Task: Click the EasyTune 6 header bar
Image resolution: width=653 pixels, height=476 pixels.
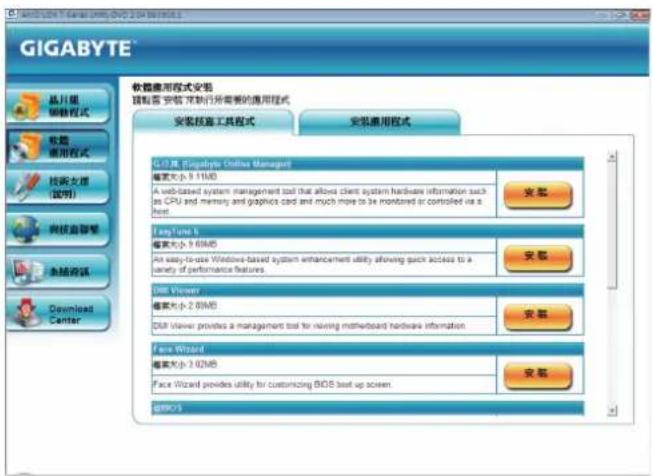Action: [368, 231]
